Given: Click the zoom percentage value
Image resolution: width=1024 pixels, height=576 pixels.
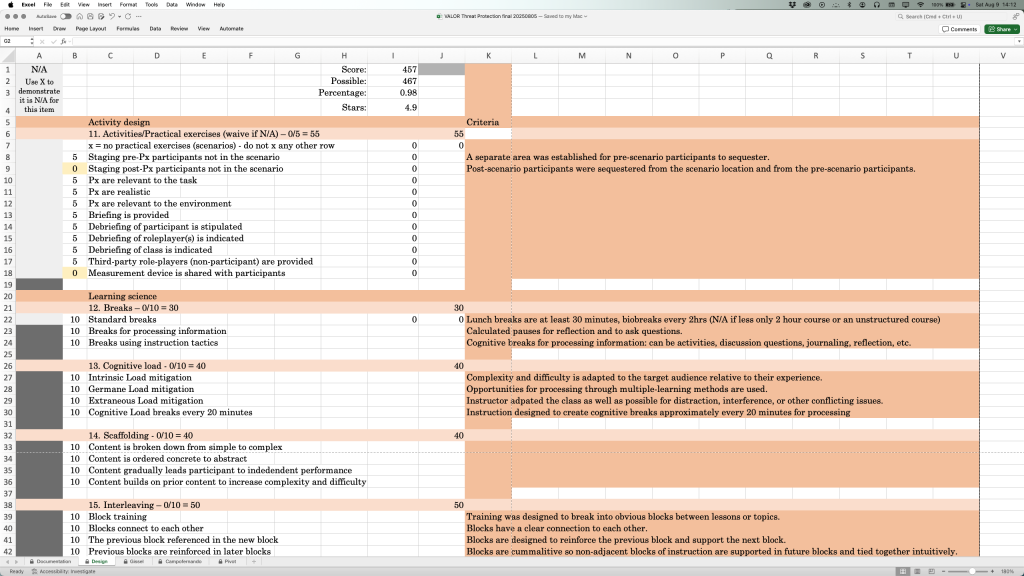Looking at the screenshot, I should [1008, 571].
